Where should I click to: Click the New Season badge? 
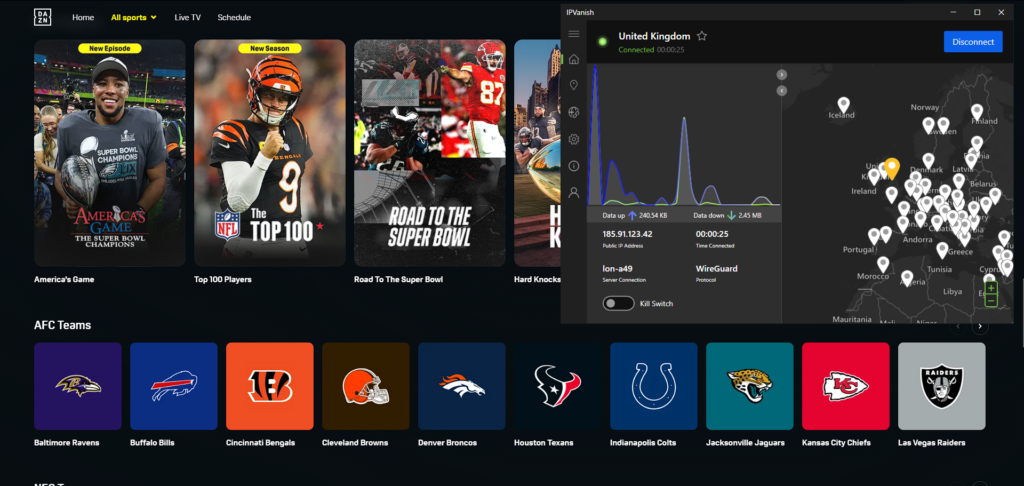point(270,48)
